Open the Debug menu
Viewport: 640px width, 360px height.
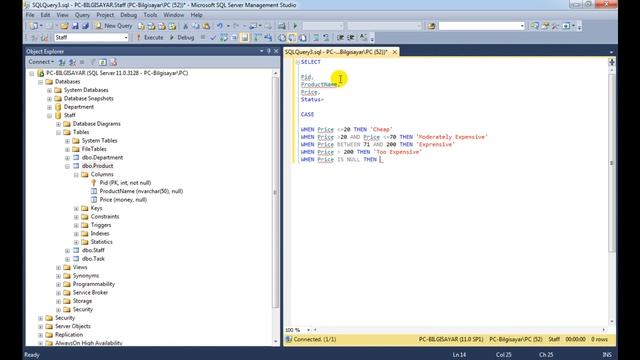pyautogui.click(x=128, y=15)
